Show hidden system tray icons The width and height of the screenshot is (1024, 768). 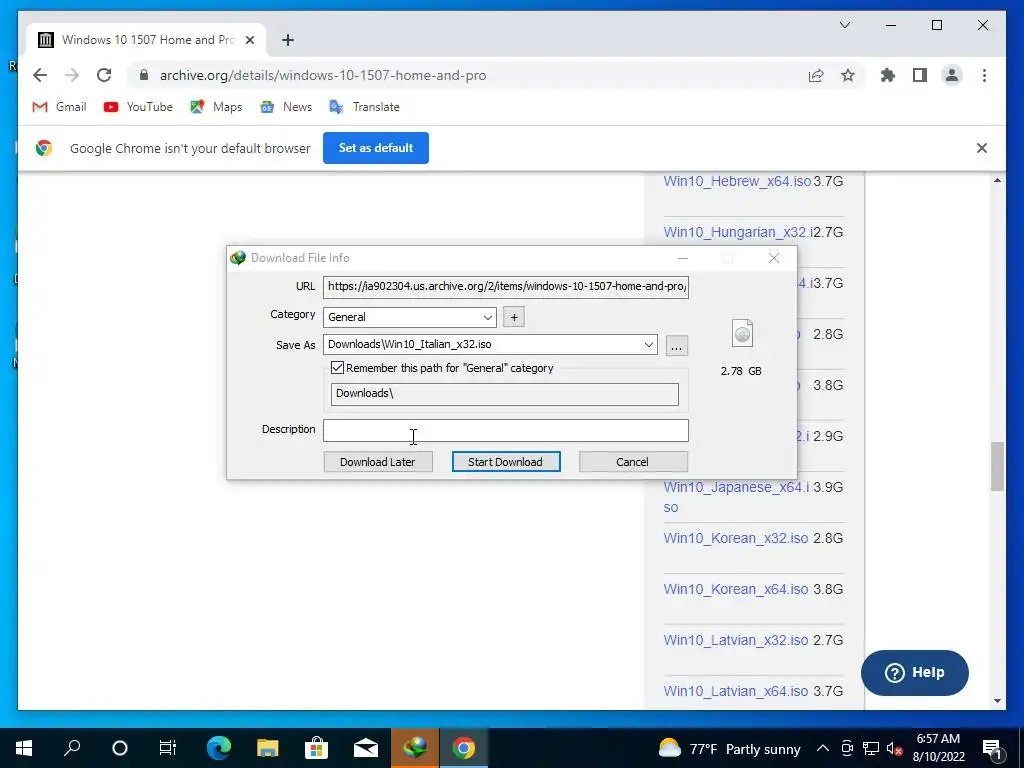click(823, 748)
